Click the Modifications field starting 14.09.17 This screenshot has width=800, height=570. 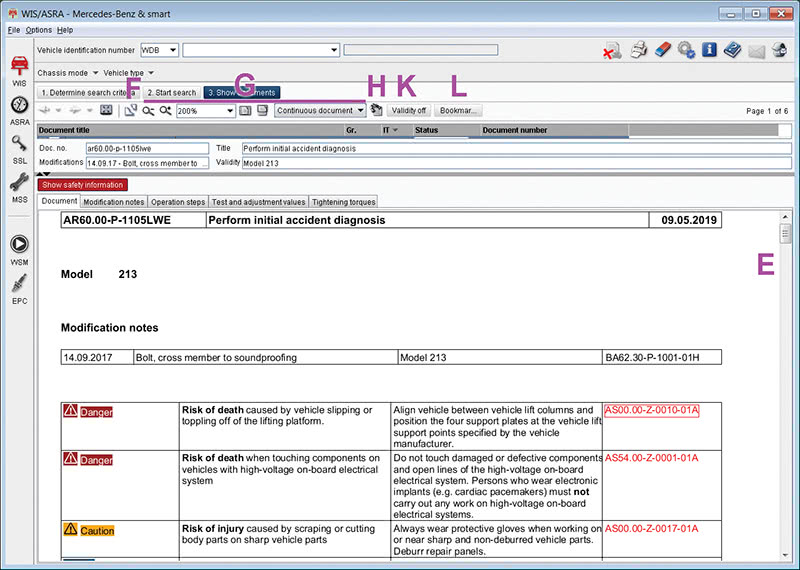147,163
